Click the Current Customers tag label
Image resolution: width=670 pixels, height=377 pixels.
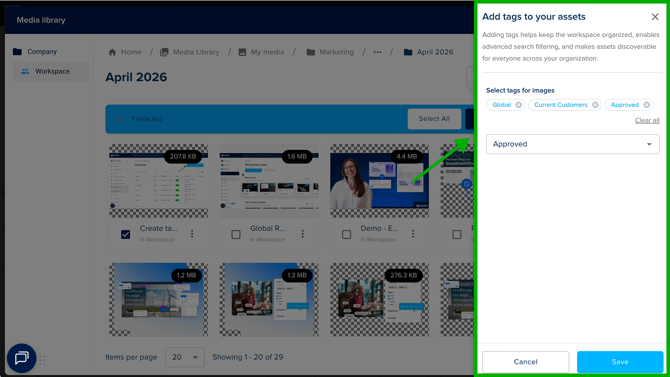click(561, 105)
